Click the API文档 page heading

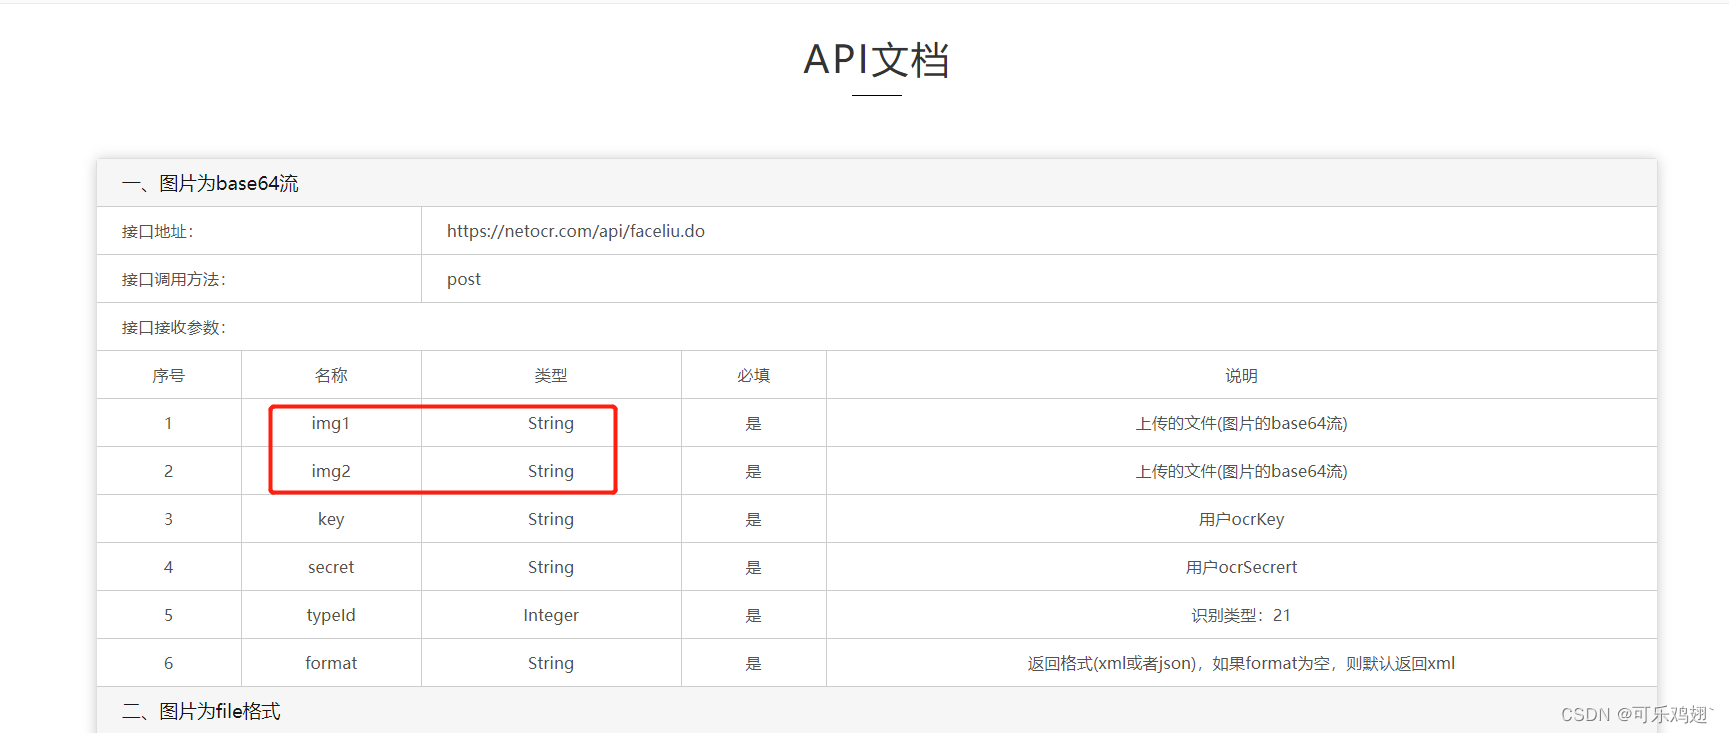(876, 60)
